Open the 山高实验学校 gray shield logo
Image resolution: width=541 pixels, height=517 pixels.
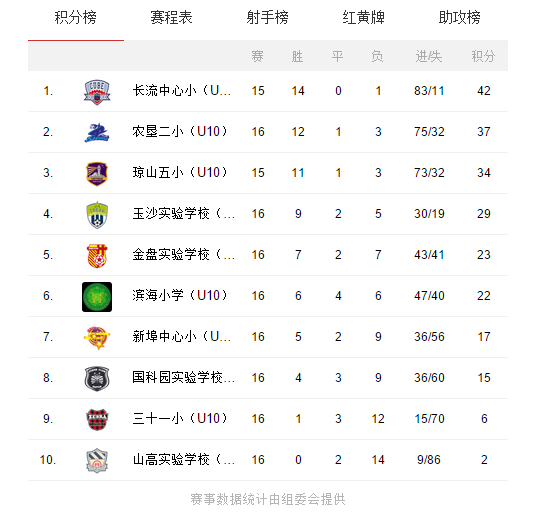(97, 461)
